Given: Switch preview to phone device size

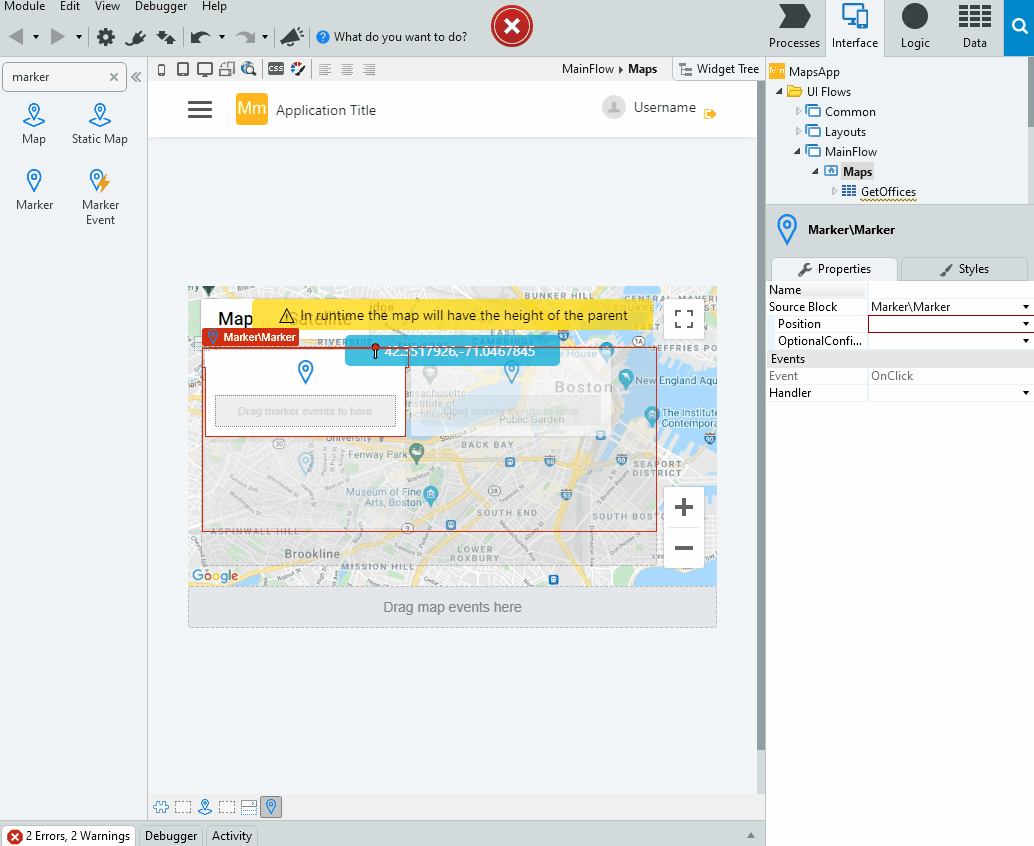Looking at the screenshot, I should (161, 69).
